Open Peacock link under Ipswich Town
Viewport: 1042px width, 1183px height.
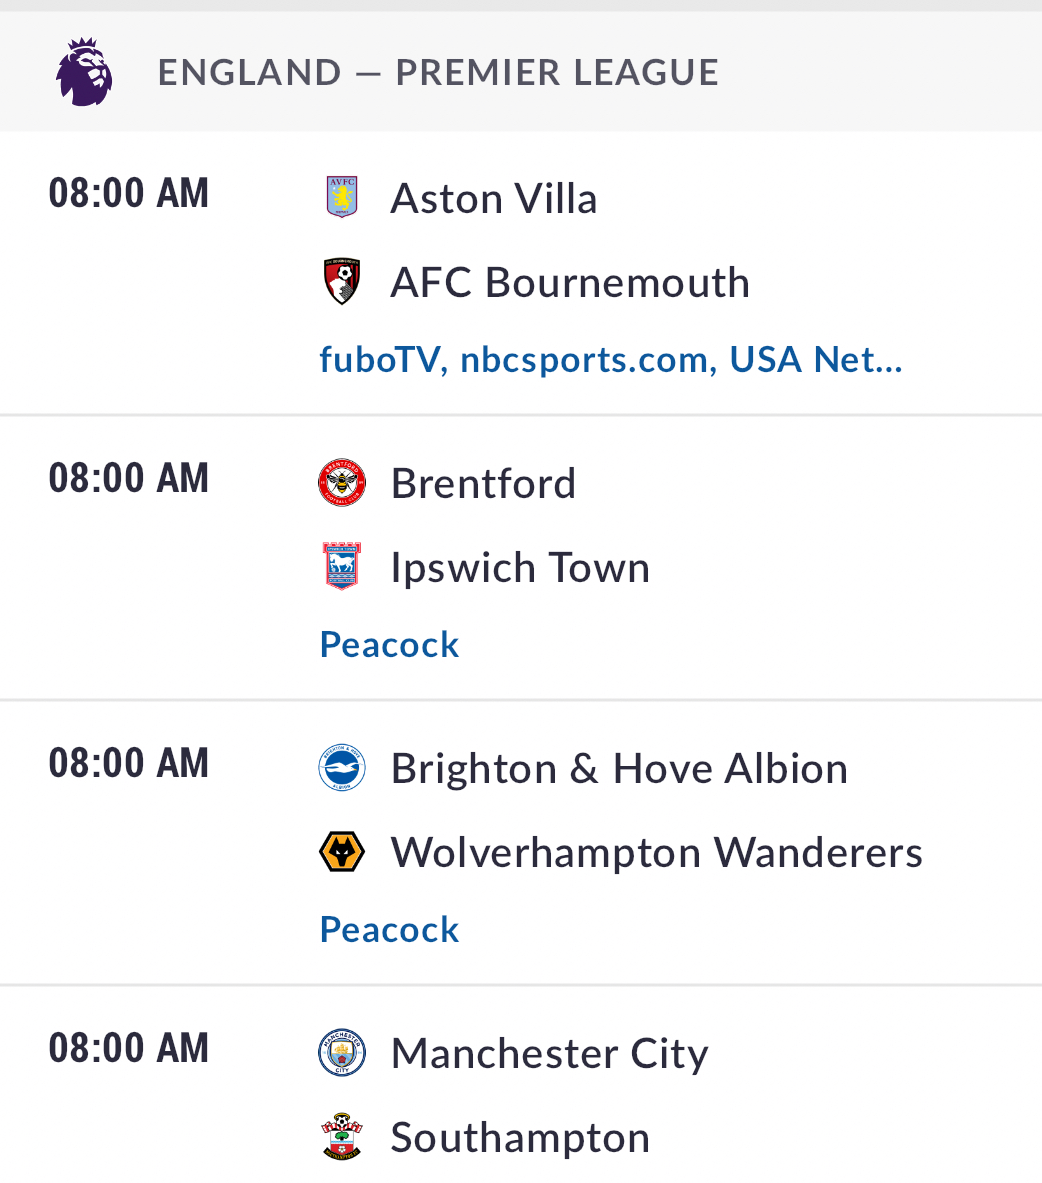pos(389,645)
